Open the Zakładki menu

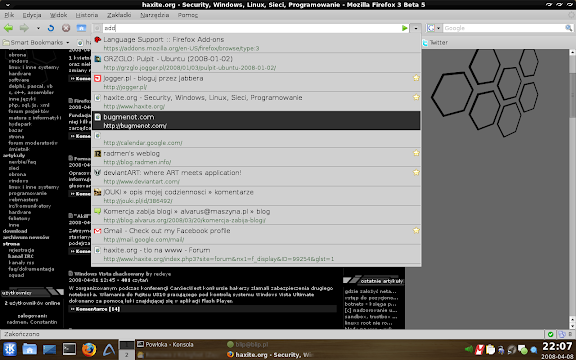(119, 15)
